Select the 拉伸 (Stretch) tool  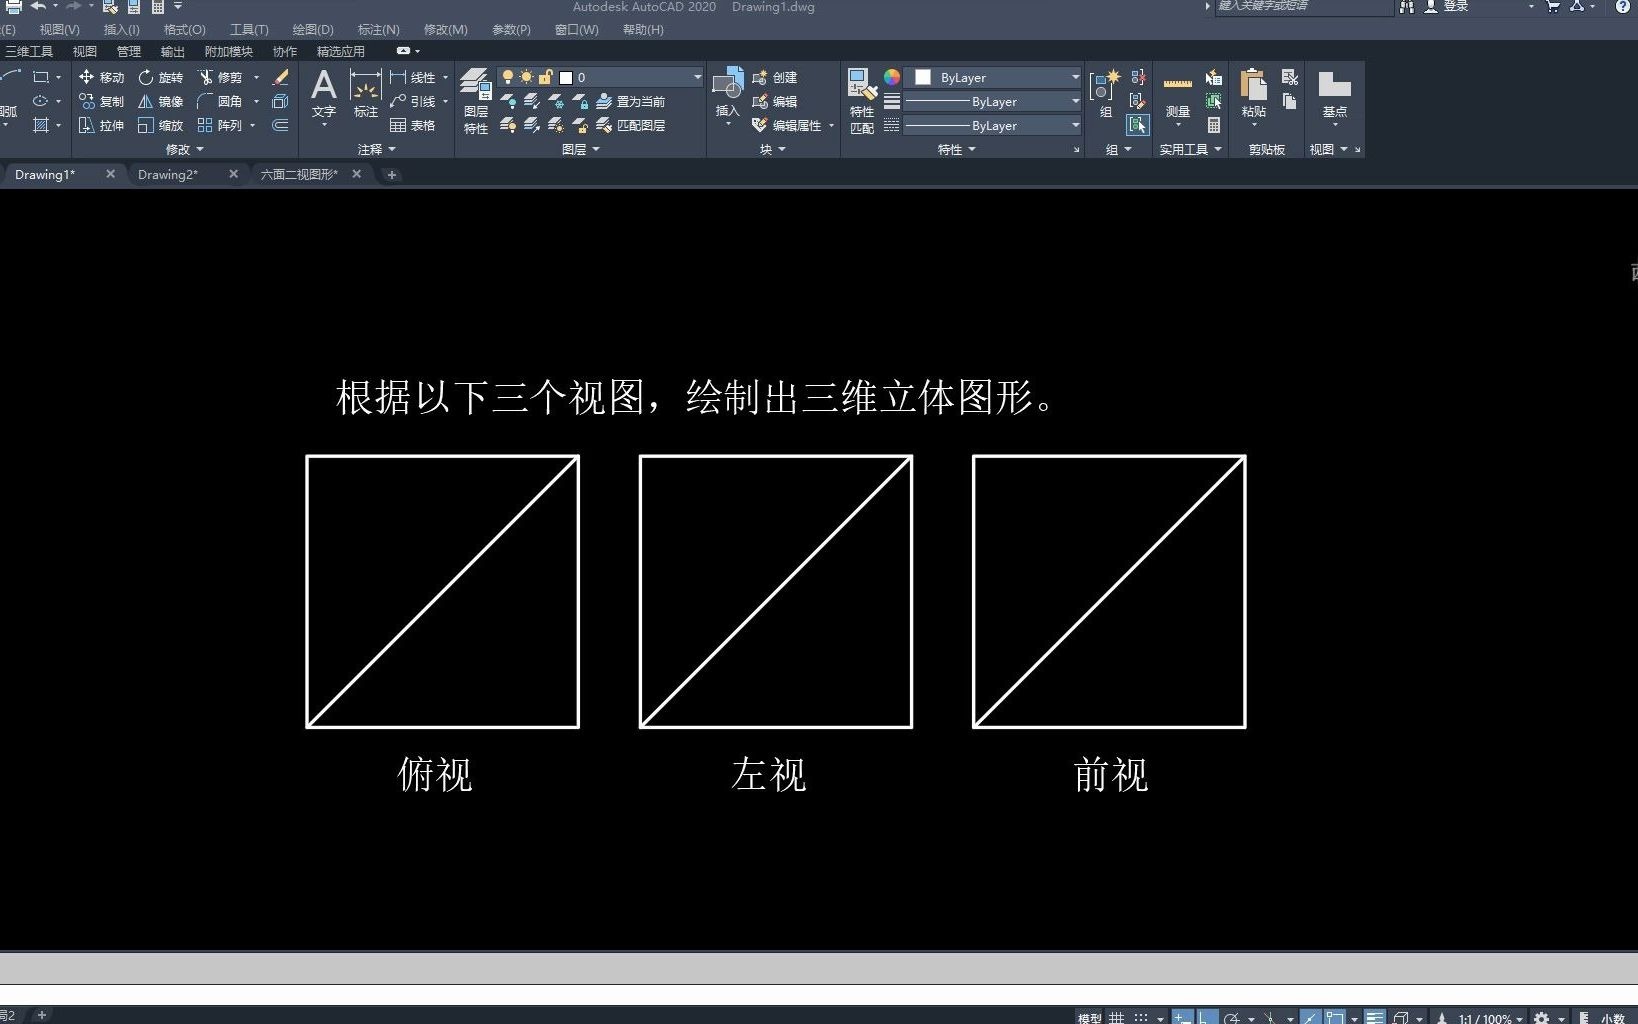pos(101,125)
